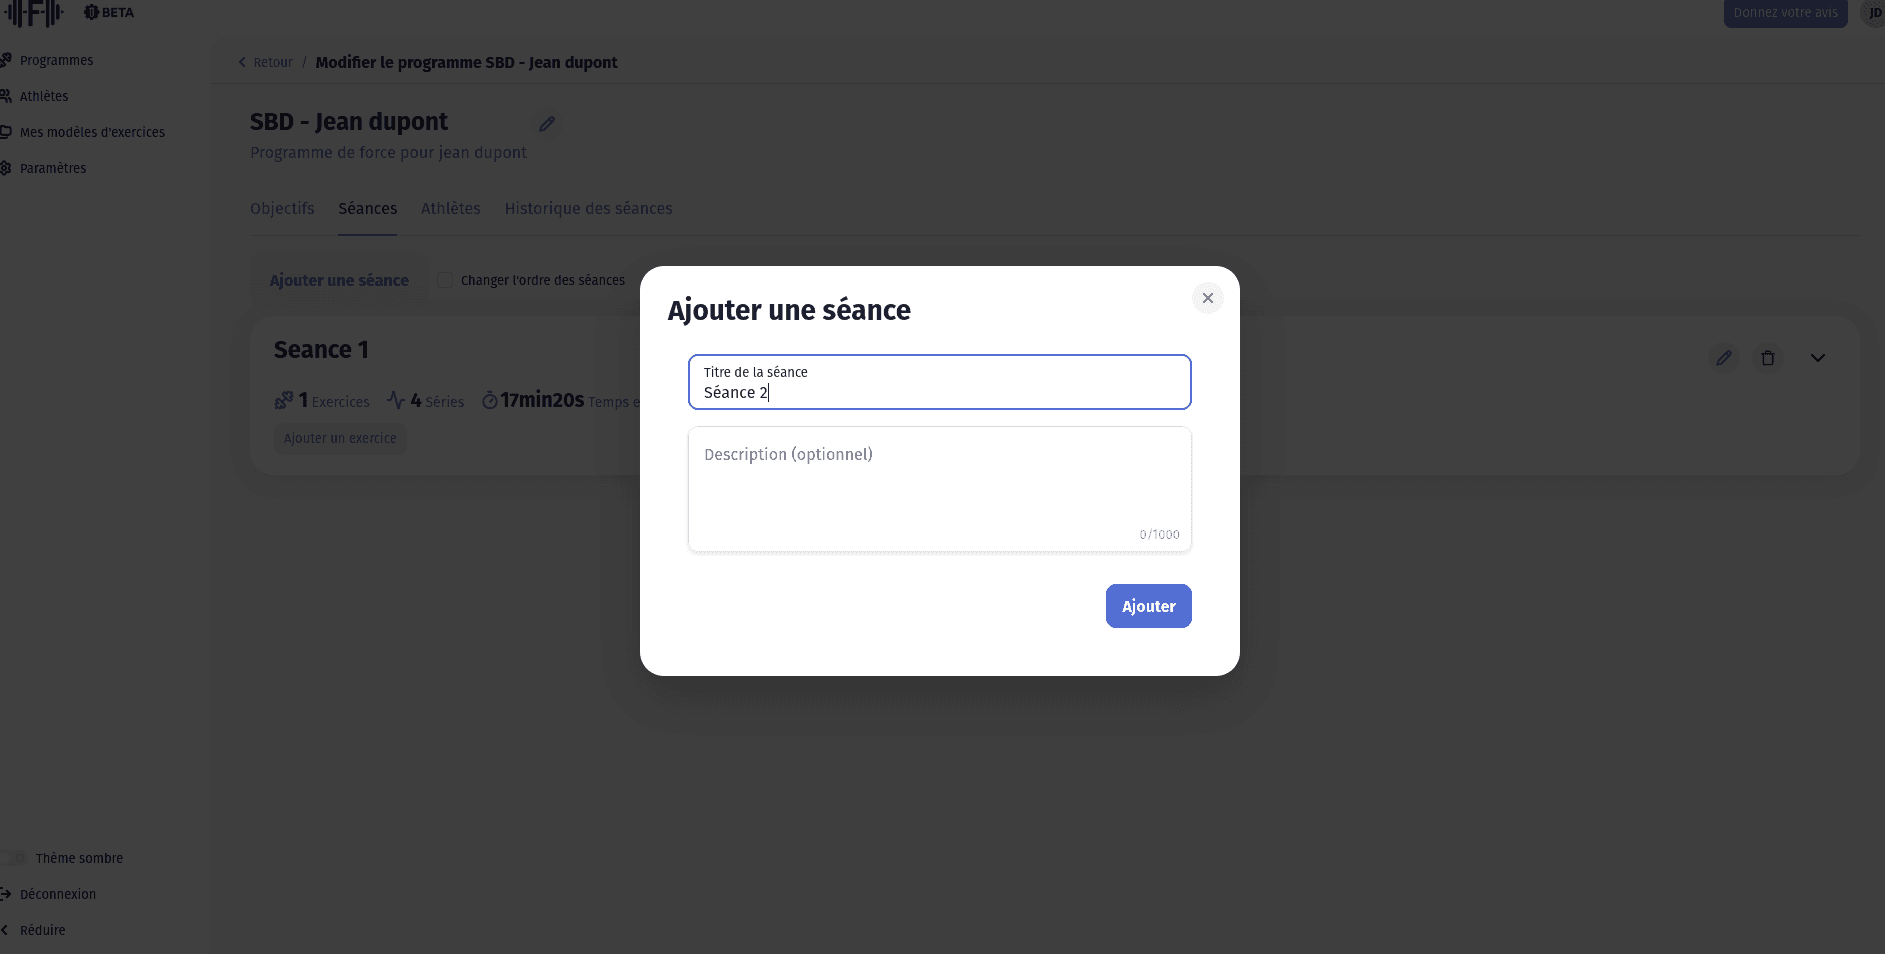The width and height of the screenshot is (1885, 954).
Task: Open the Historique des séances tab
Action: (x=588, y=208)
